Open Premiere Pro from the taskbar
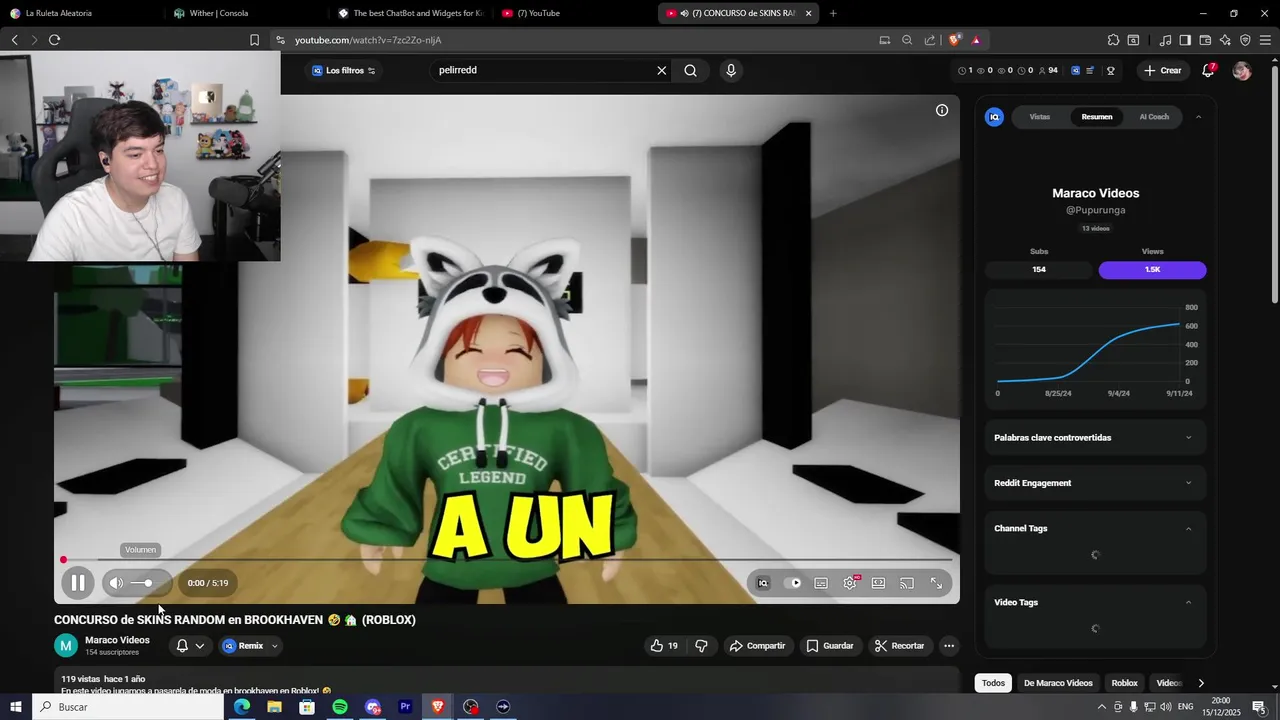This screenshot has height=720, width=1280. coord(405,707)
